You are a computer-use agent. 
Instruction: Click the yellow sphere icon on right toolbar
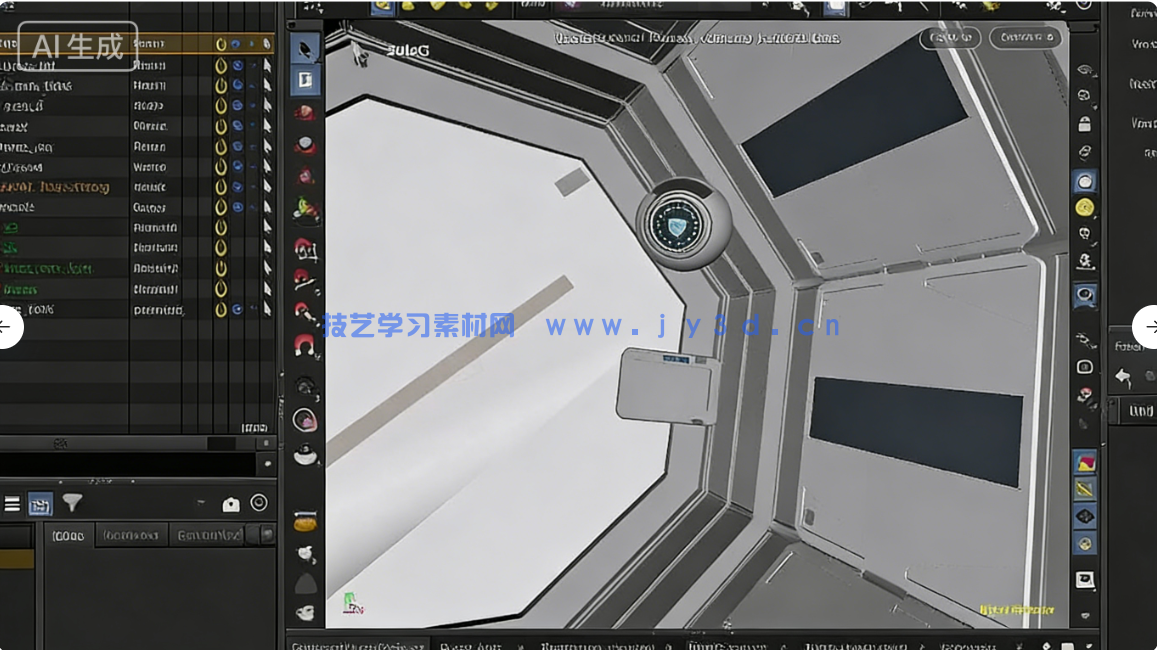click(1084, 208)
